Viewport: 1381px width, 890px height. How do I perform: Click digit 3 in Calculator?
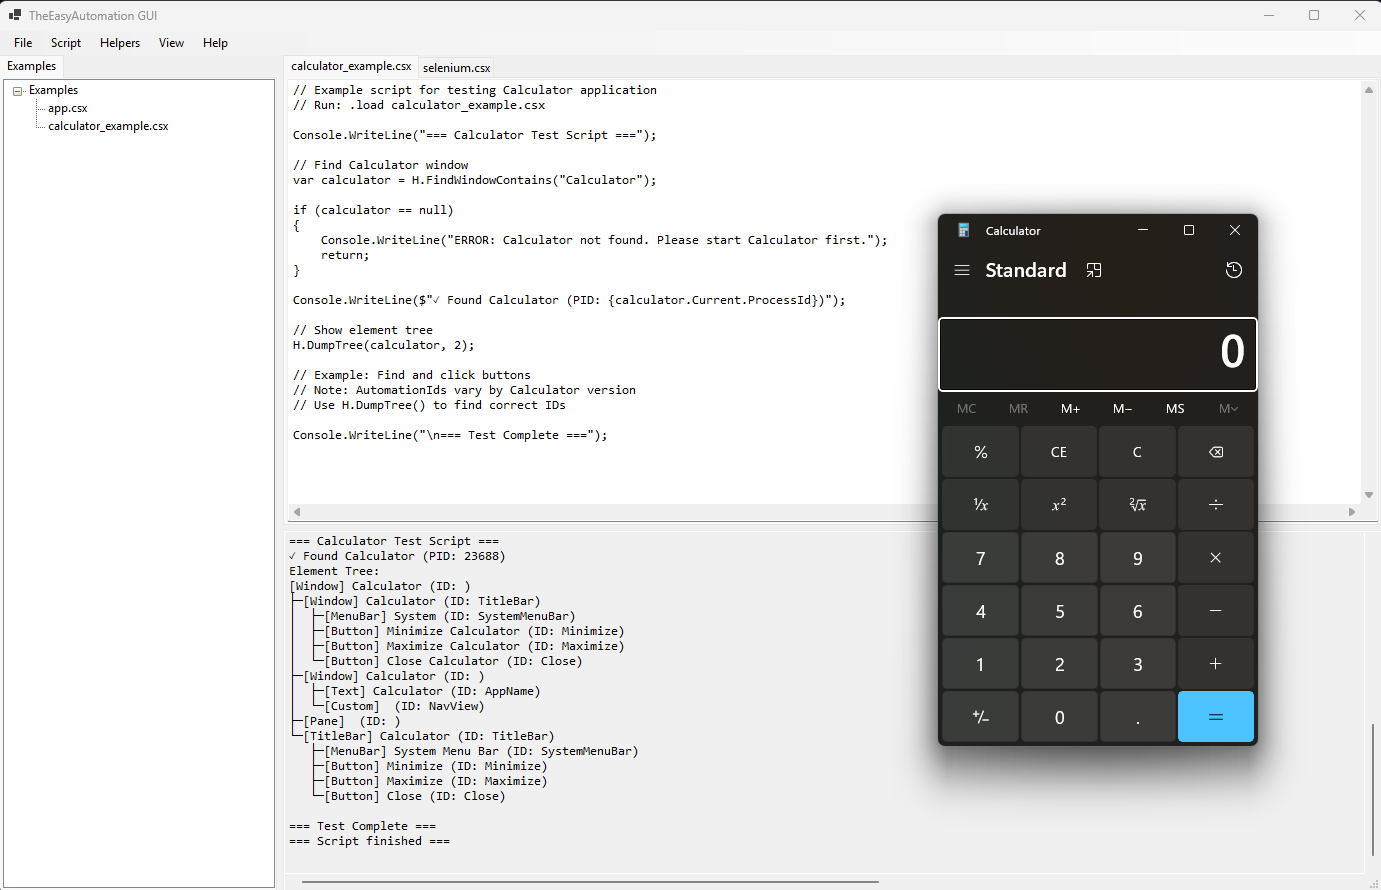(1138, 664)
